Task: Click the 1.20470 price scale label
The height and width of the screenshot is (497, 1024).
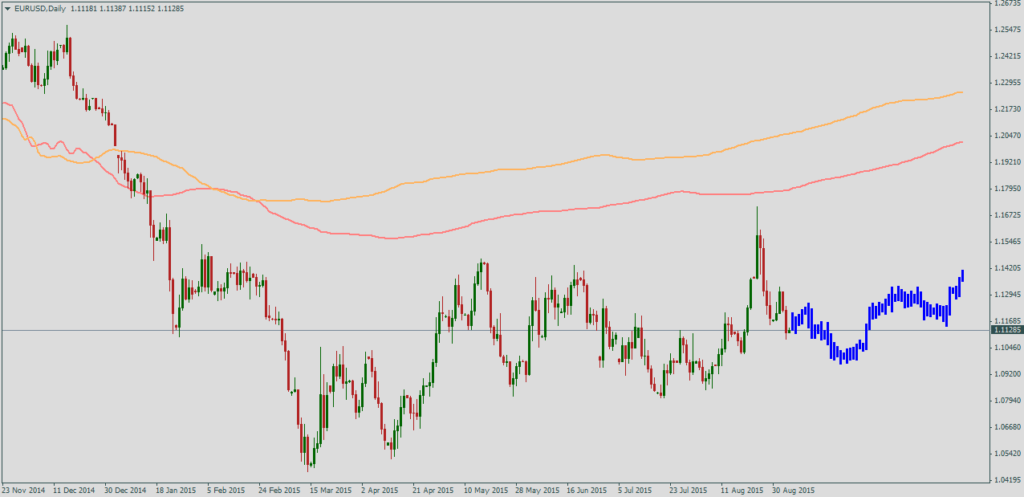Action: tap(1004, 136)
